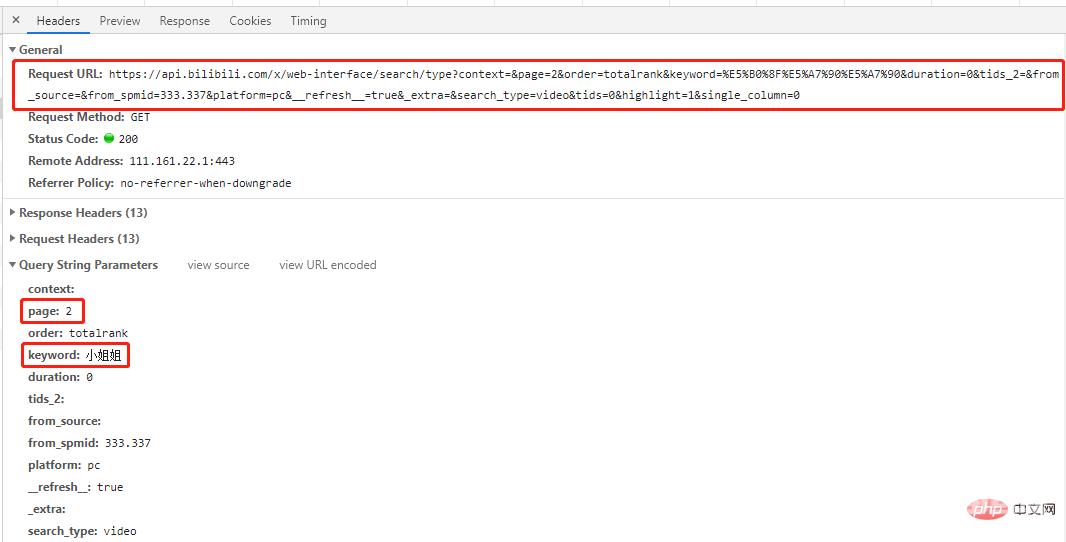Select Remote Address 111.161.22.1:443
1066x542 pixels.
click(x=182, y=161)
